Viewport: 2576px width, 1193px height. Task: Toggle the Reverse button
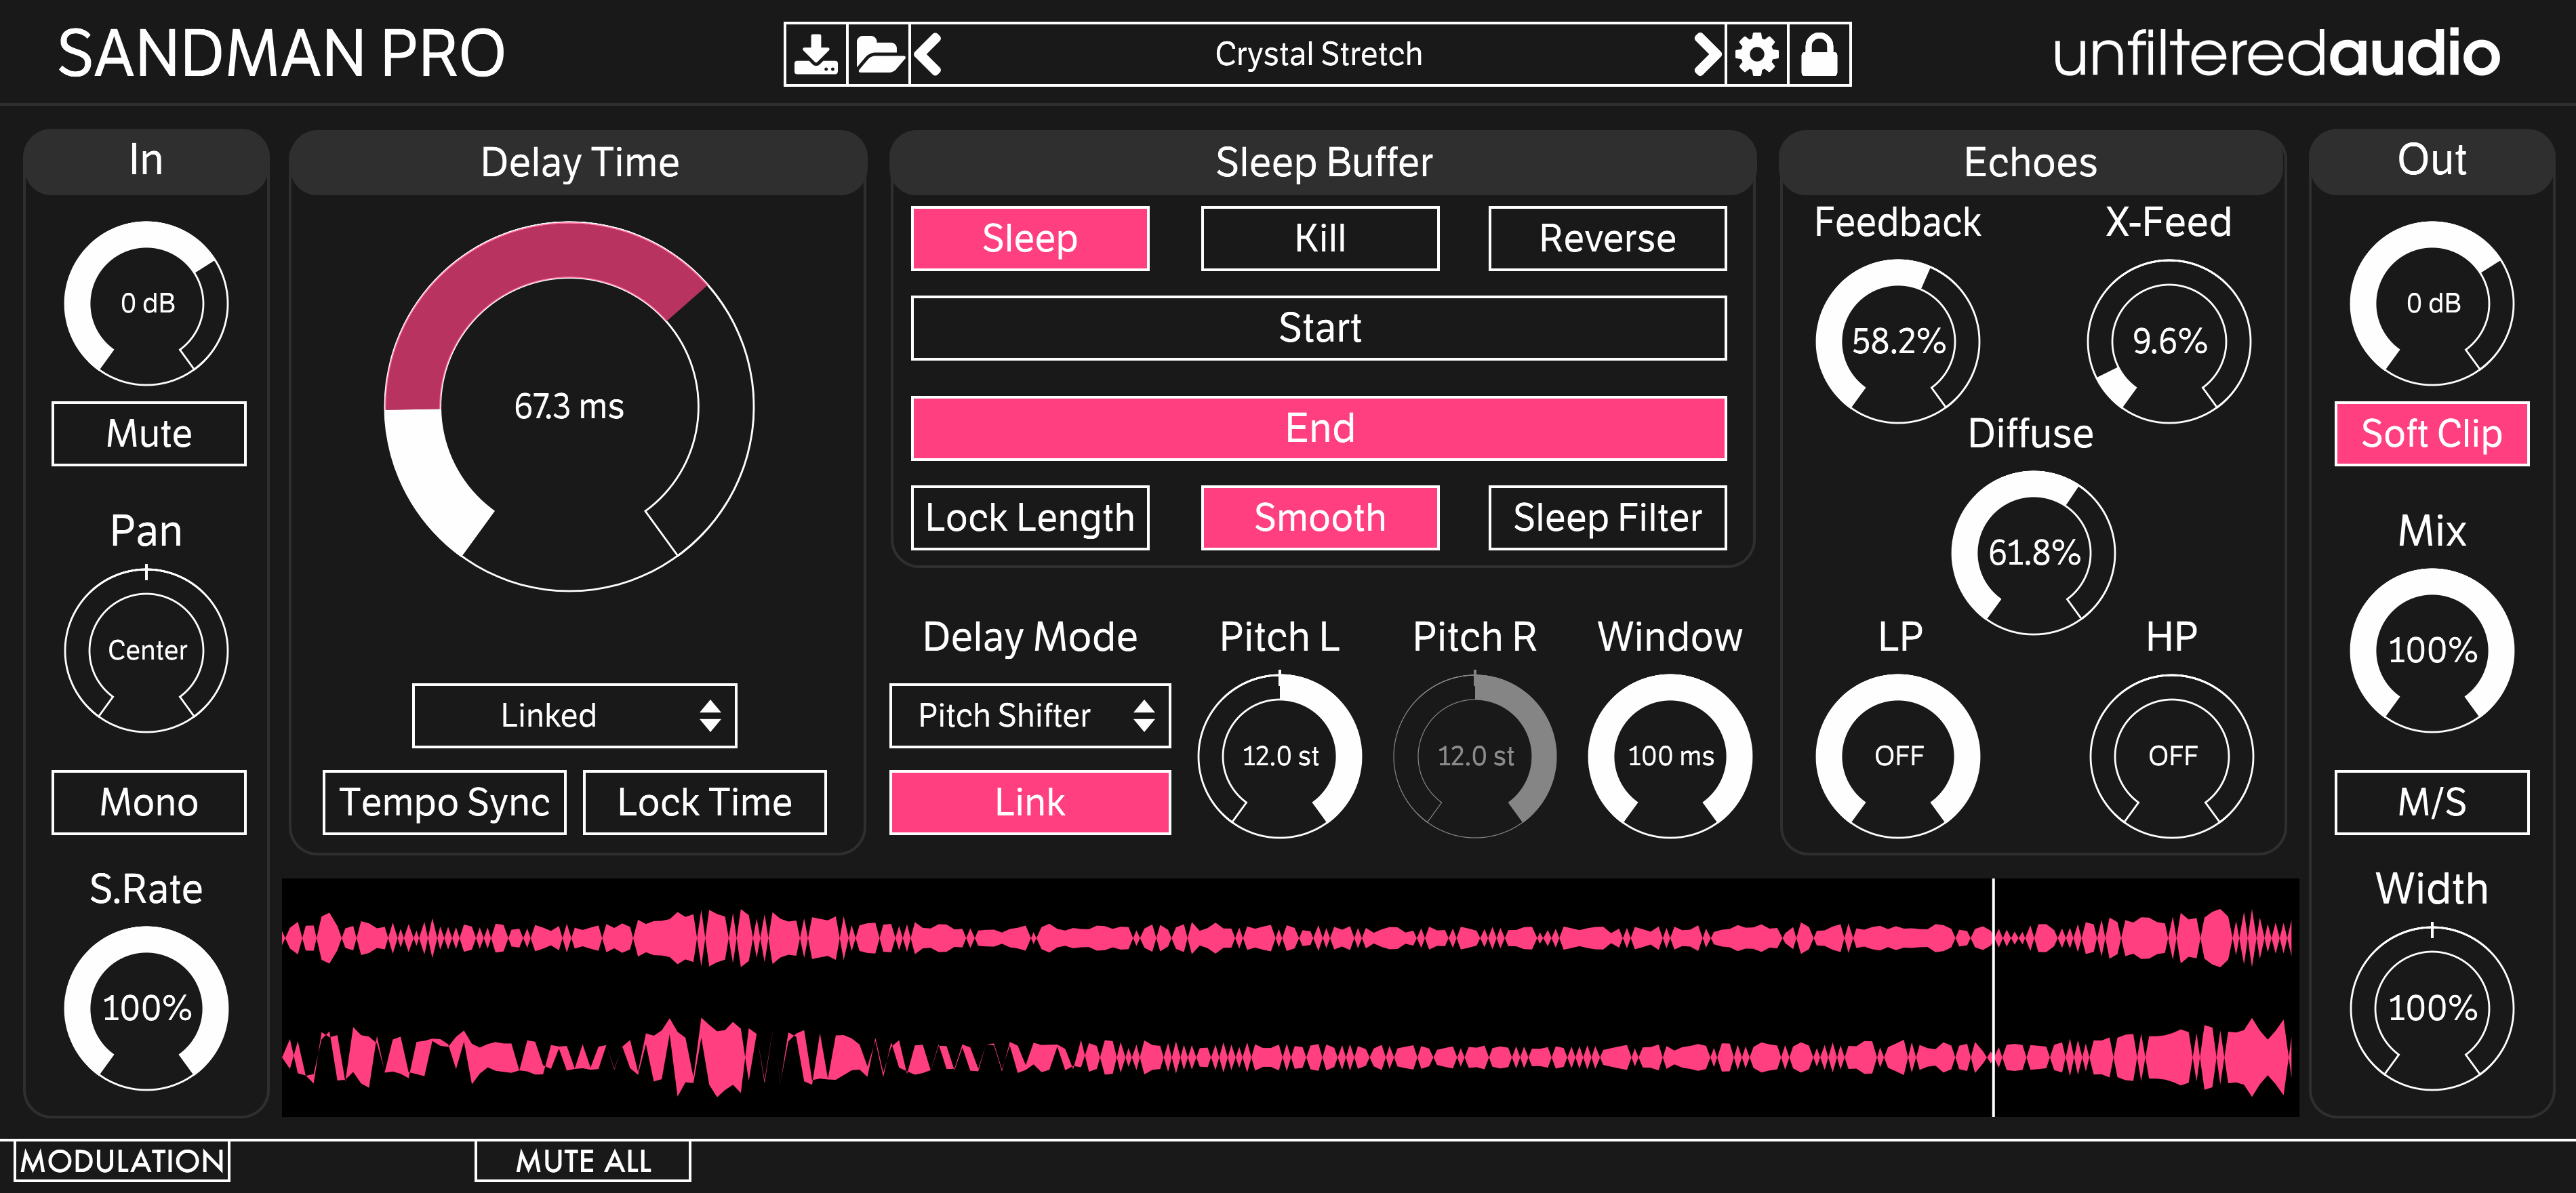(1607, 238)
